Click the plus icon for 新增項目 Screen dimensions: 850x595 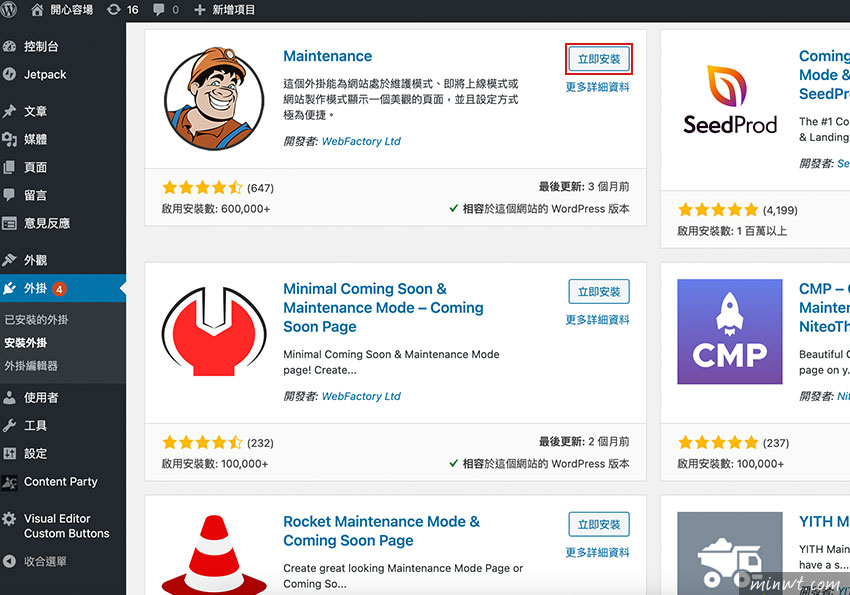tap(199, 10)
